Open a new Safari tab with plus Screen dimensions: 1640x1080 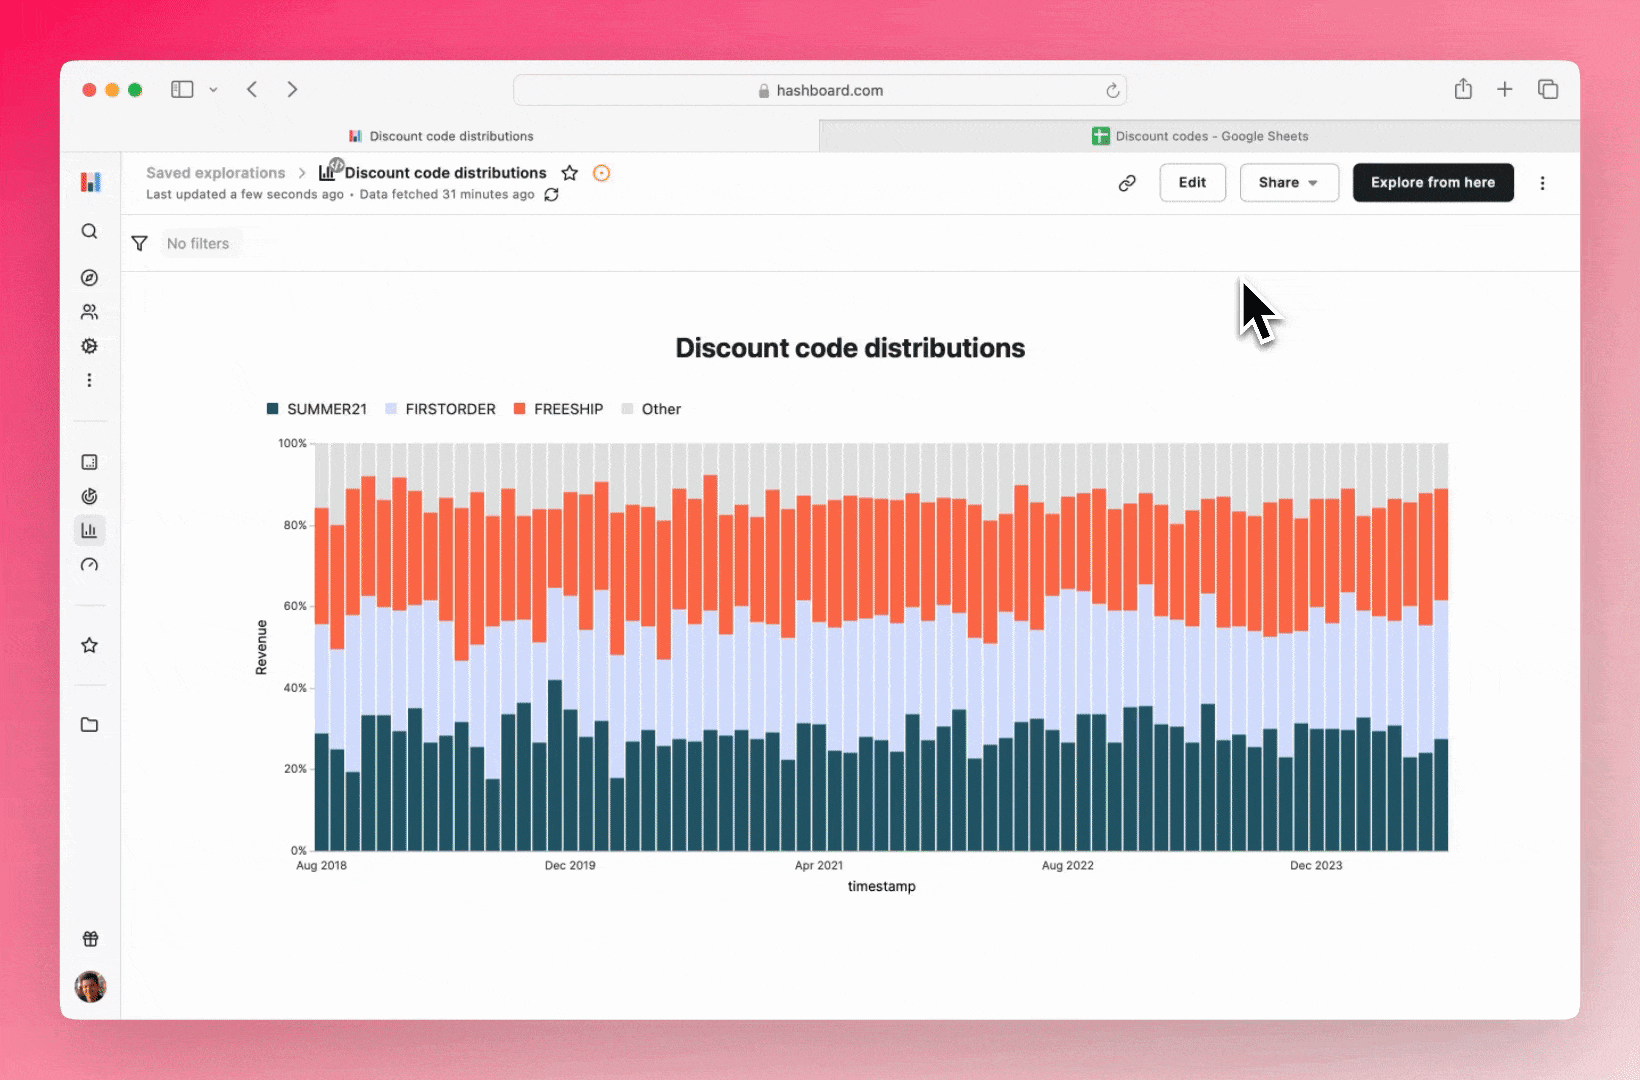(x=1504, y=89)
